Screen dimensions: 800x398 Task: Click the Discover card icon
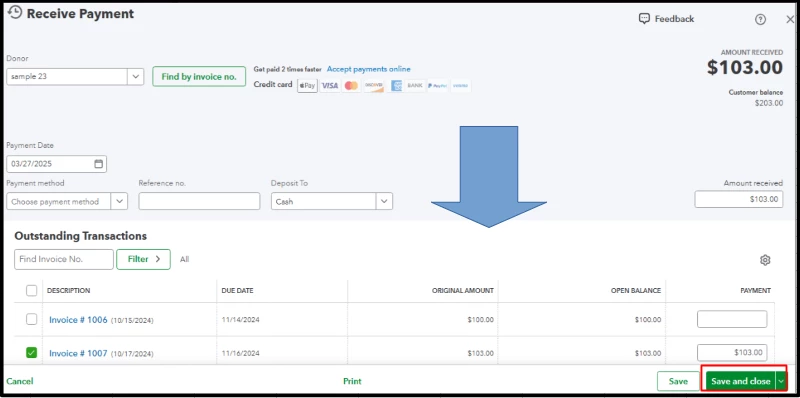point(374,86)
